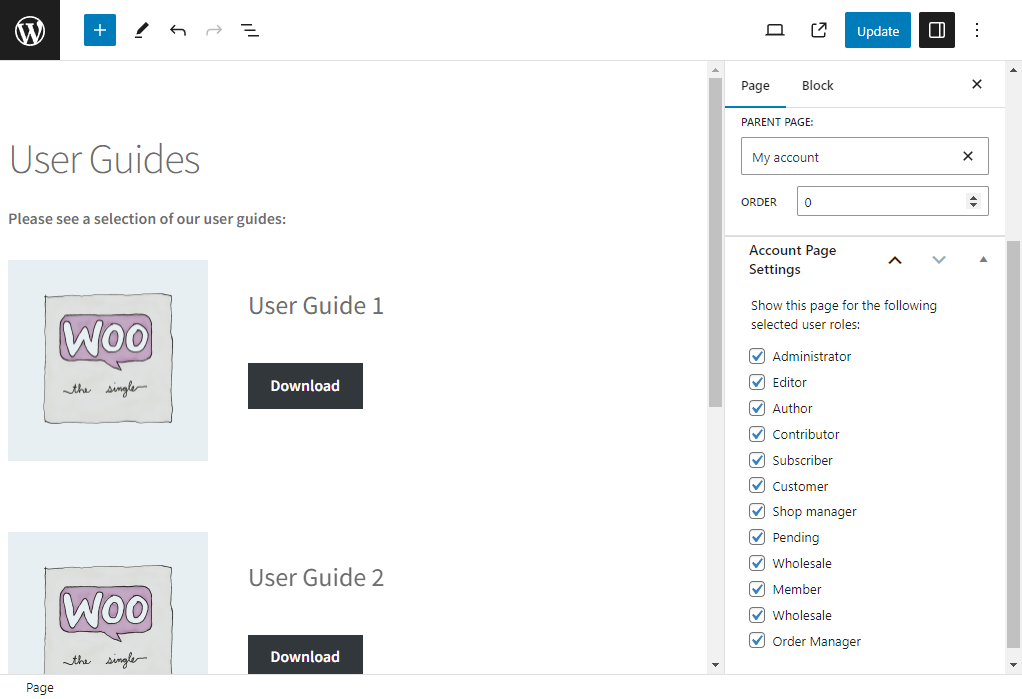The height and width of the screenshot is (699, 1022).
Task: Clear the My account parent page selection
Action: (x=967, y=156)
